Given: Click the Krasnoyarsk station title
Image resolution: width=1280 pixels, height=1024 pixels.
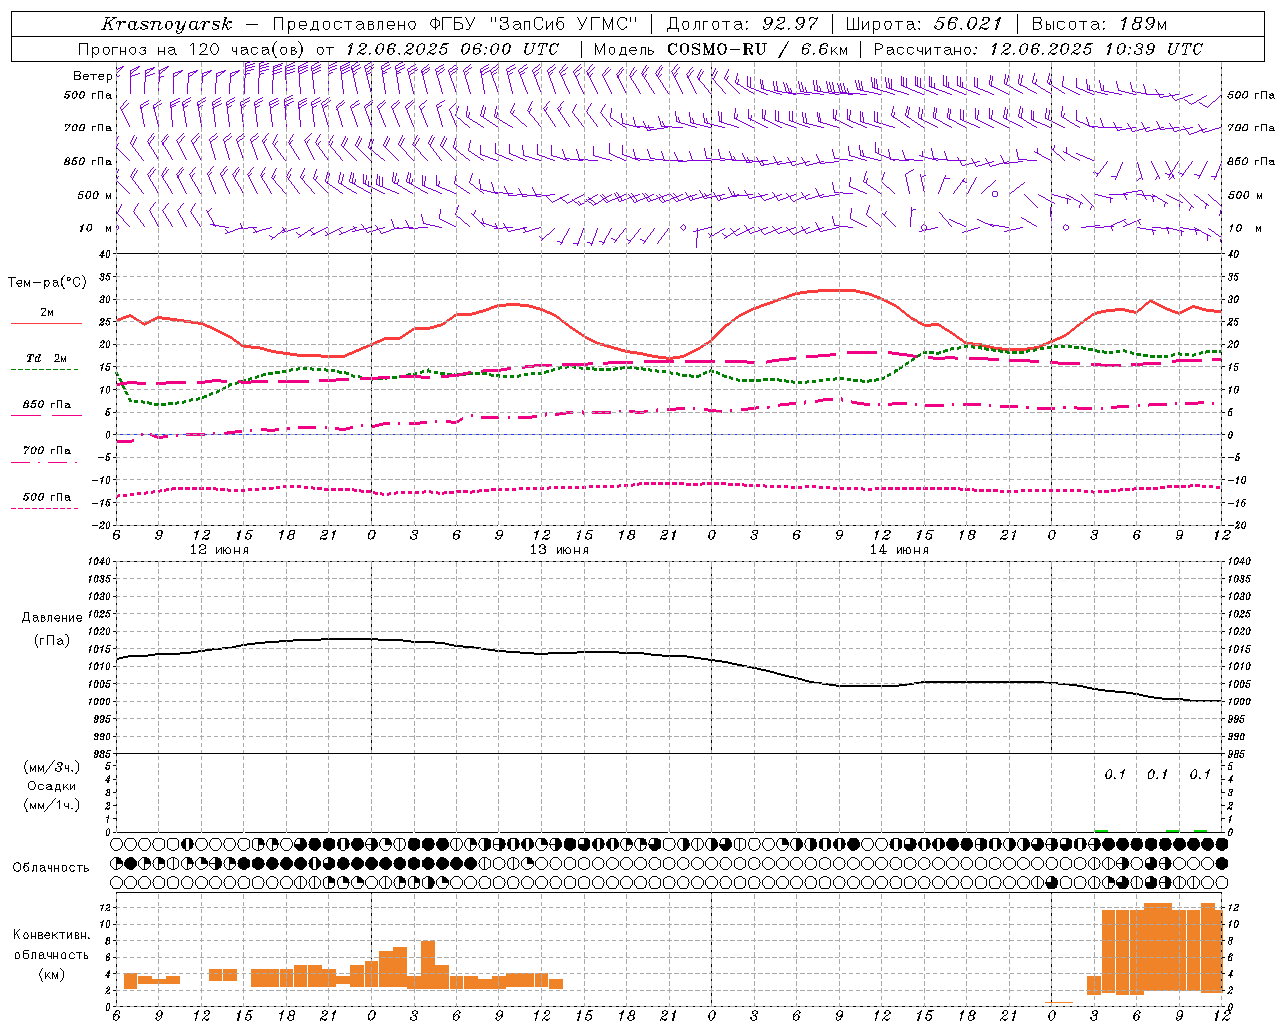Looking at the screenshot, I should coord(167,24).
